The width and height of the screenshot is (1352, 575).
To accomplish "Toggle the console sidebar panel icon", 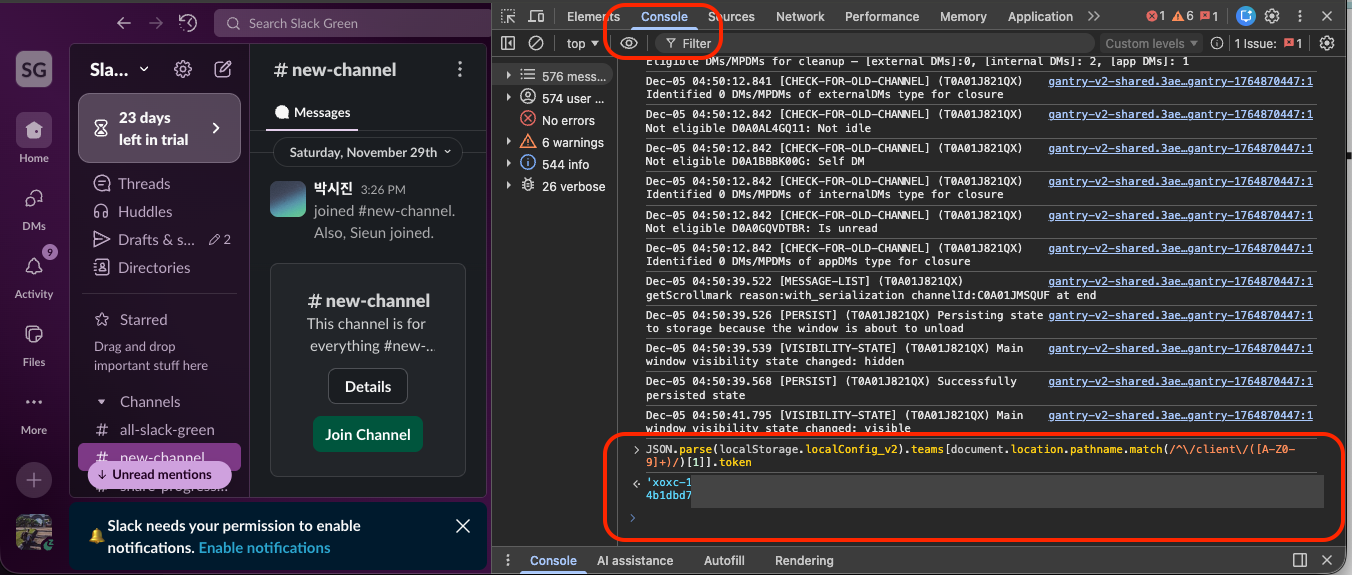I will point(508,43).
